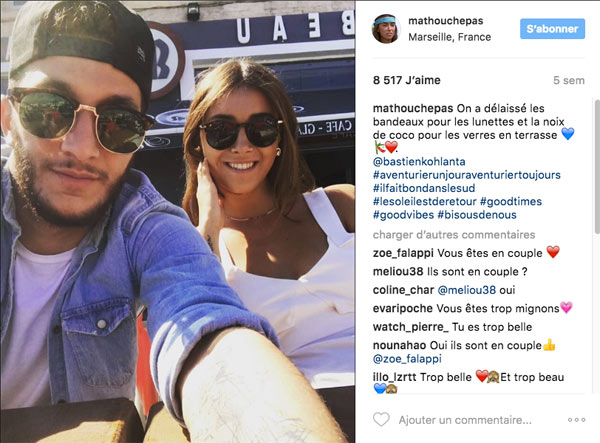Like the post with the heart icon

381,420
